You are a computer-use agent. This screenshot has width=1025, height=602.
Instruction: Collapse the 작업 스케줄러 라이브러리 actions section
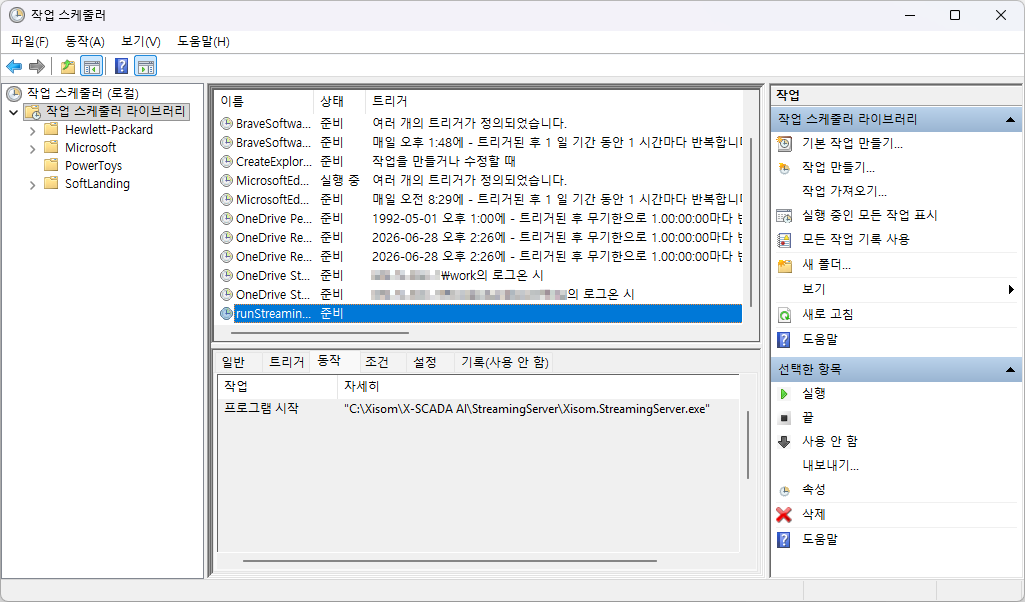1010,120
